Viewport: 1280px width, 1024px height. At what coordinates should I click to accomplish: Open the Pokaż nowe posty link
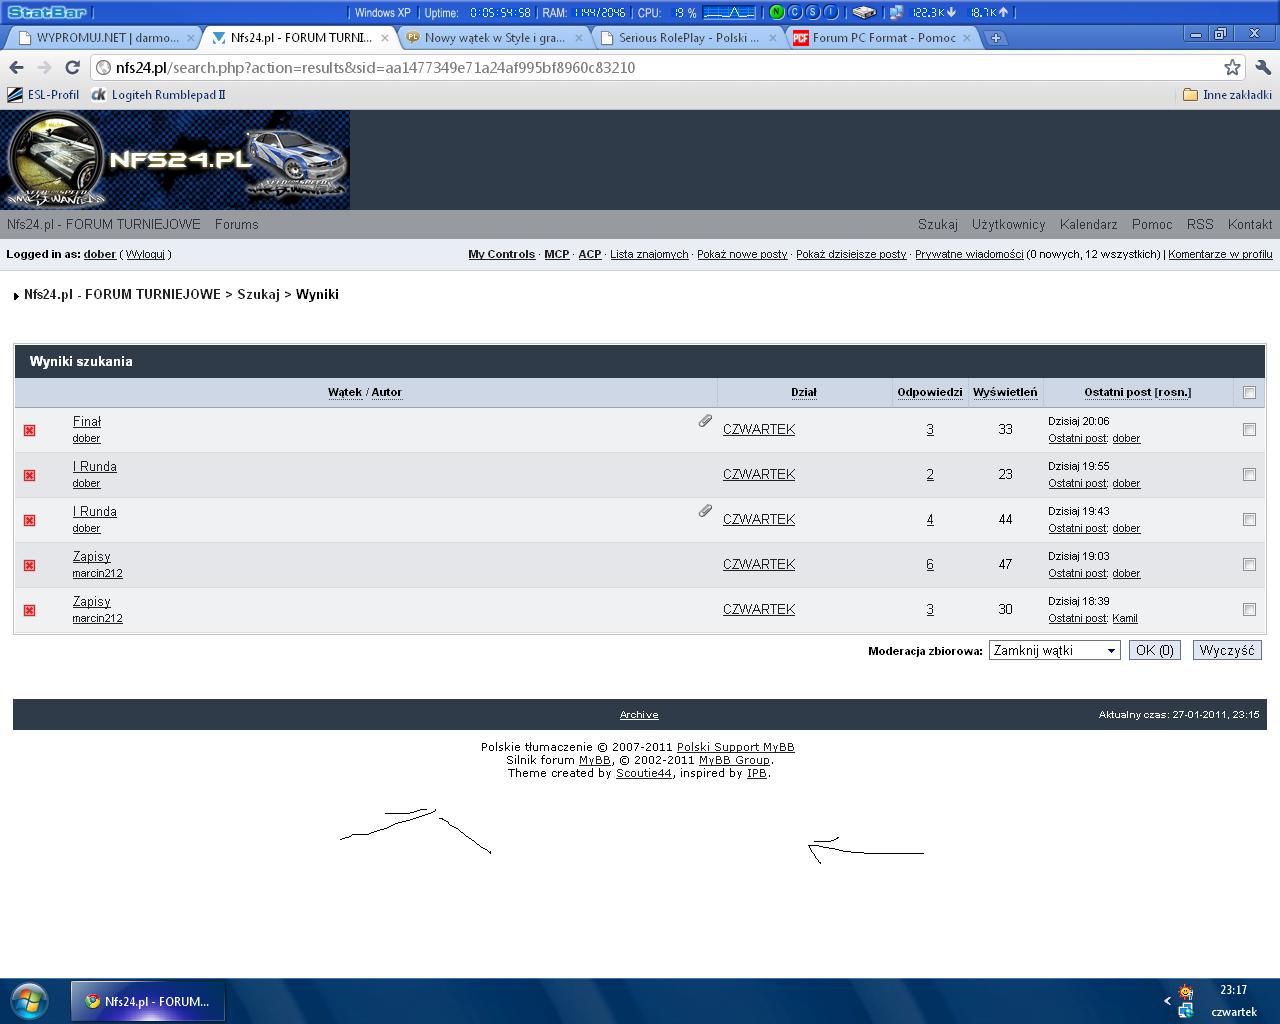coord(742,254)
